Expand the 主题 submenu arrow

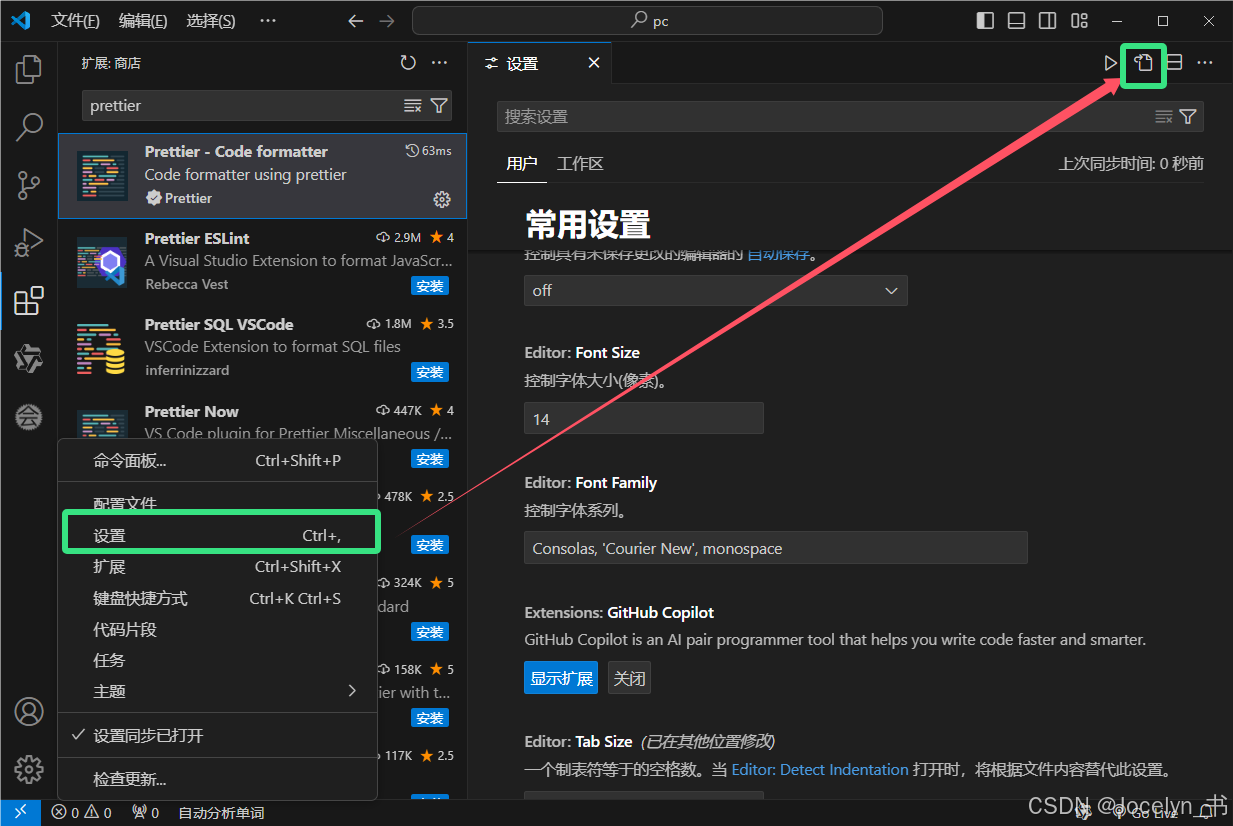352,691
